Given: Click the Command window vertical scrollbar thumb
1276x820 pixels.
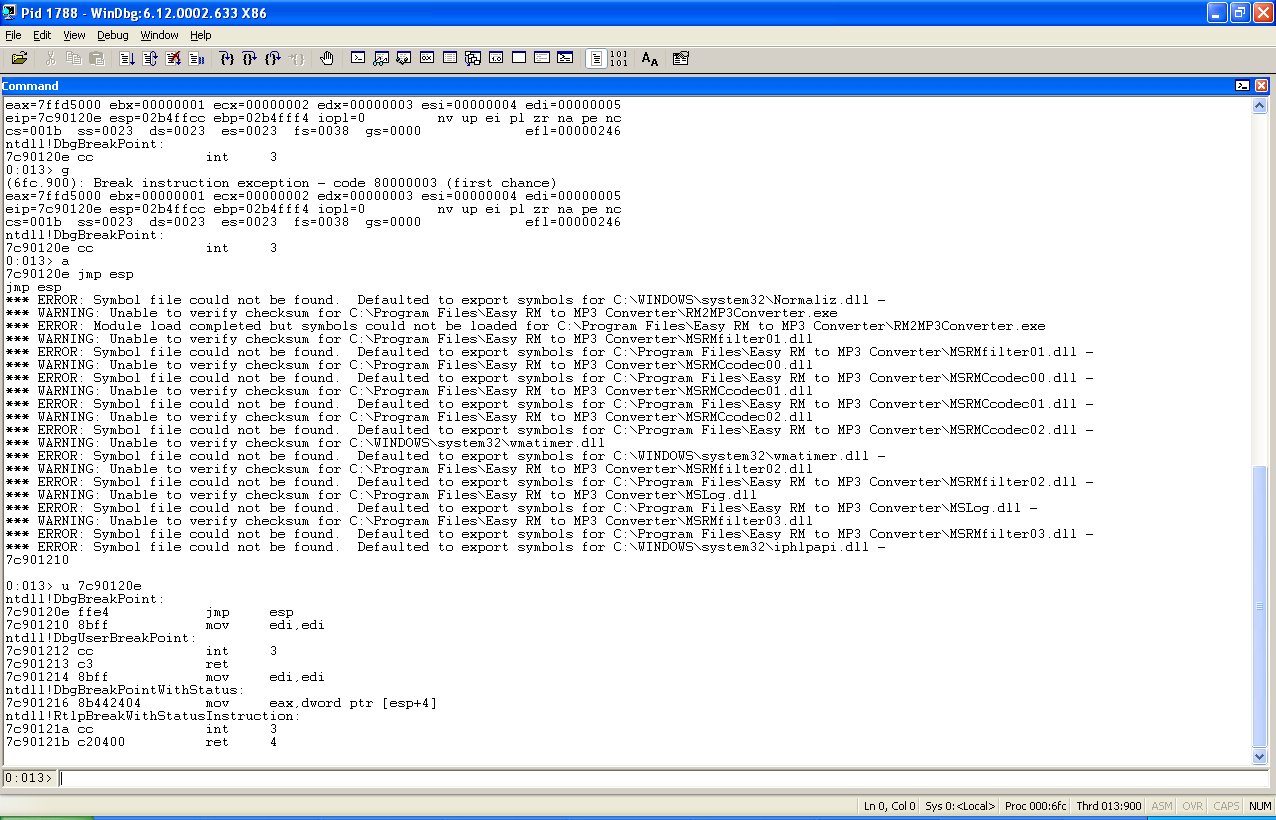Looking at the screenshot, I should point(1260,605).
